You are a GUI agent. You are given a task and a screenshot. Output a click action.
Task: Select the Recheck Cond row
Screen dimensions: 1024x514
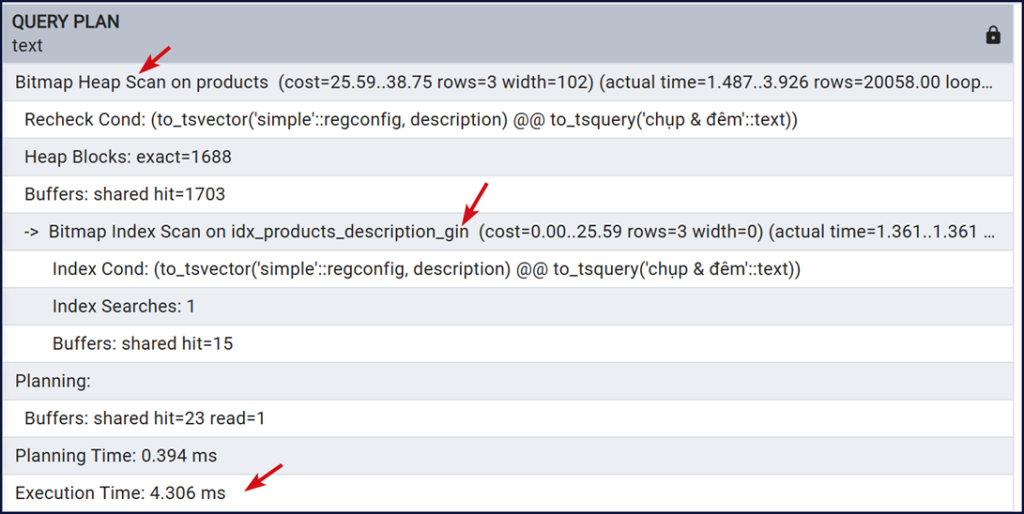(410, 120)
